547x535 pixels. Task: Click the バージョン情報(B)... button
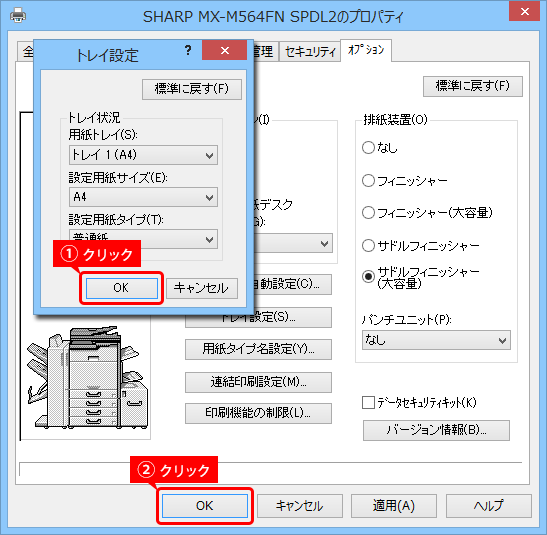(436, 430)
